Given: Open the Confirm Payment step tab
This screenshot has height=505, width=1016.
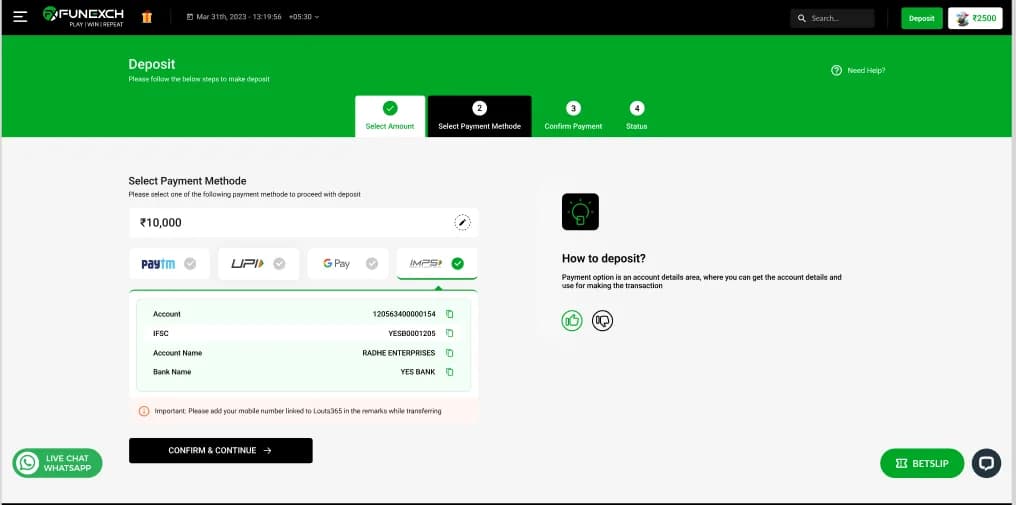Looking at the screenshot, I should pyautogui.click(x=573, y=116).
